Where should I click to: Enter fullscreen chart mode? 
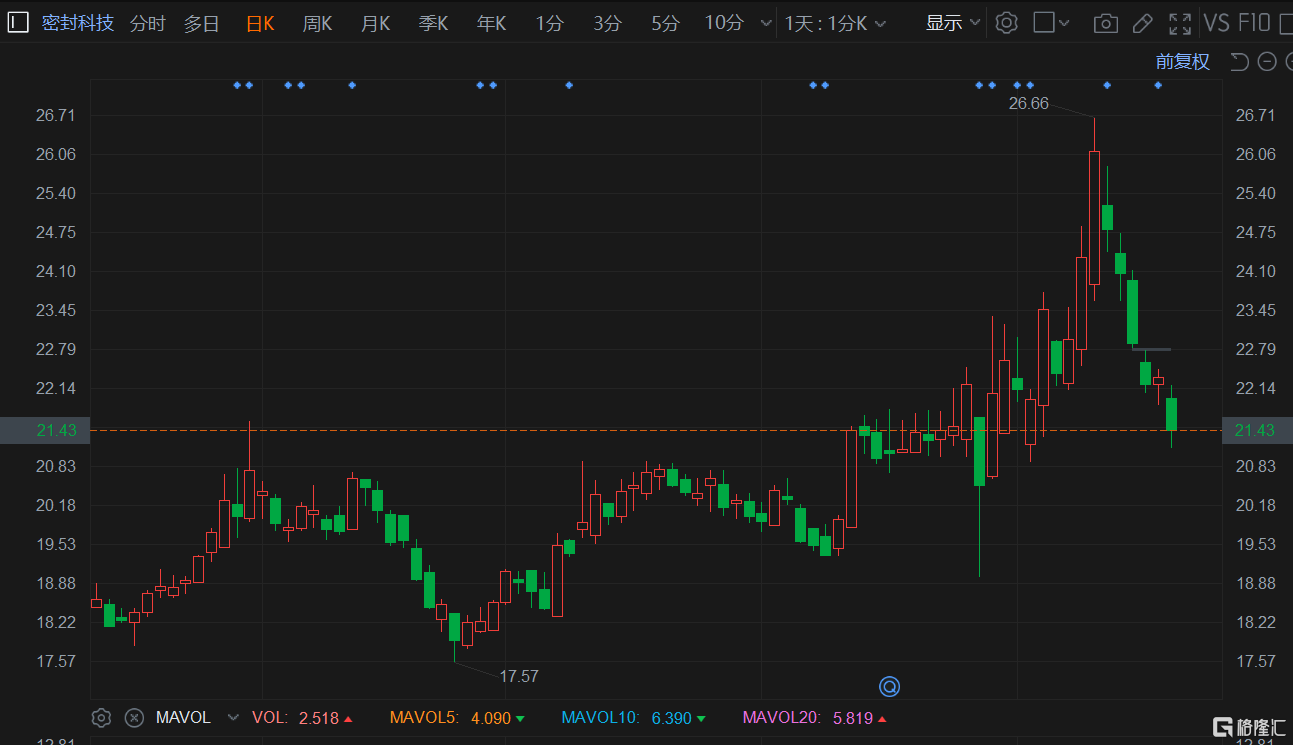click(1180, 23)
